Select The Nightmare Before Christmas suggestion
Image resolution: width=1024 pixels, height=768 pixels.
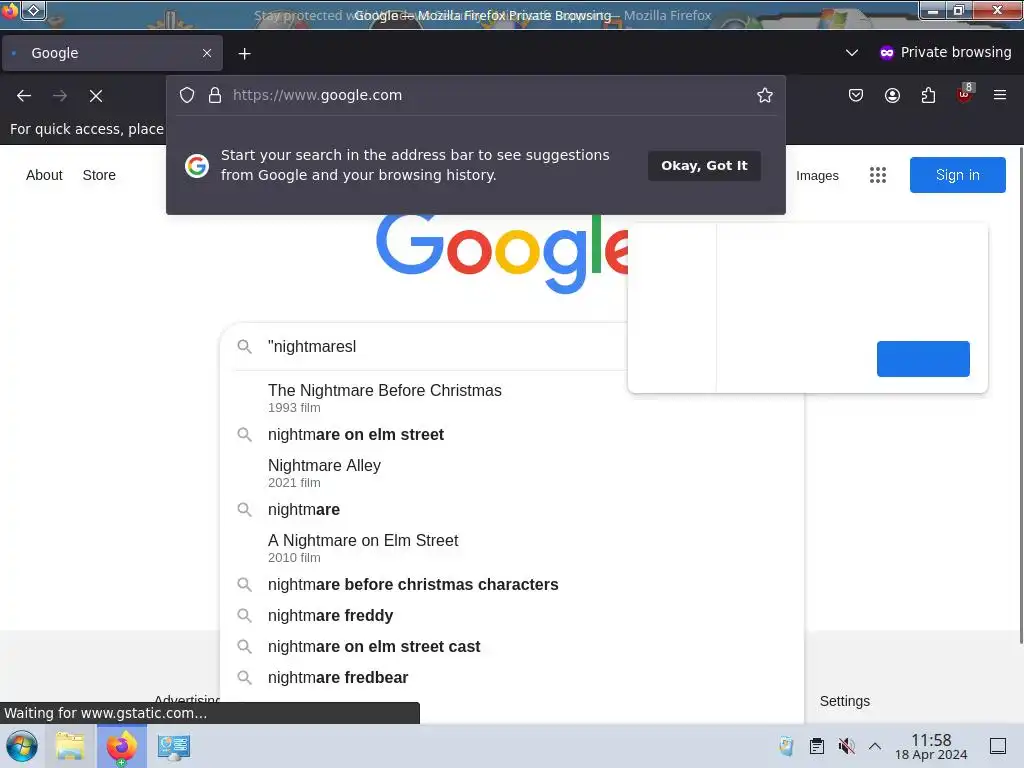click(512, 397)
